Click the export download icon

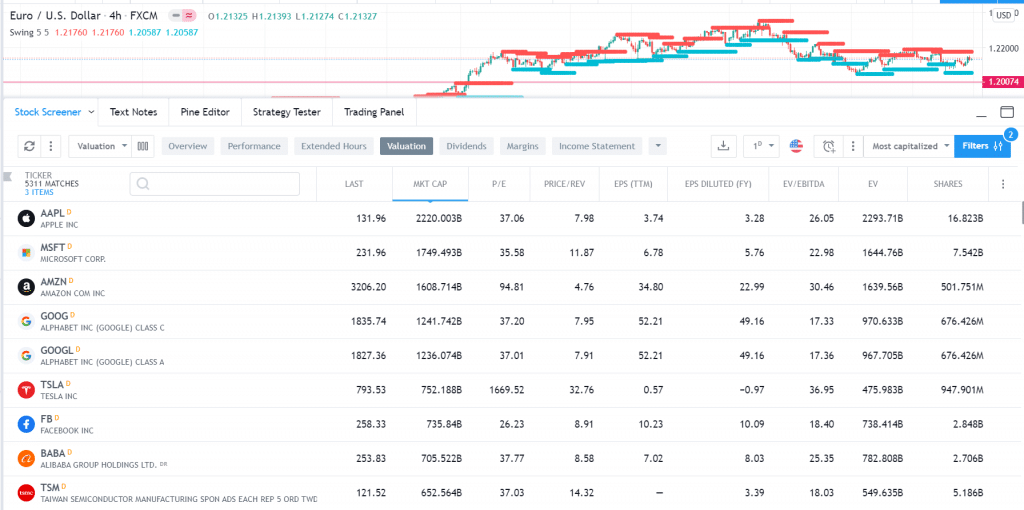[x=723, y=146]
